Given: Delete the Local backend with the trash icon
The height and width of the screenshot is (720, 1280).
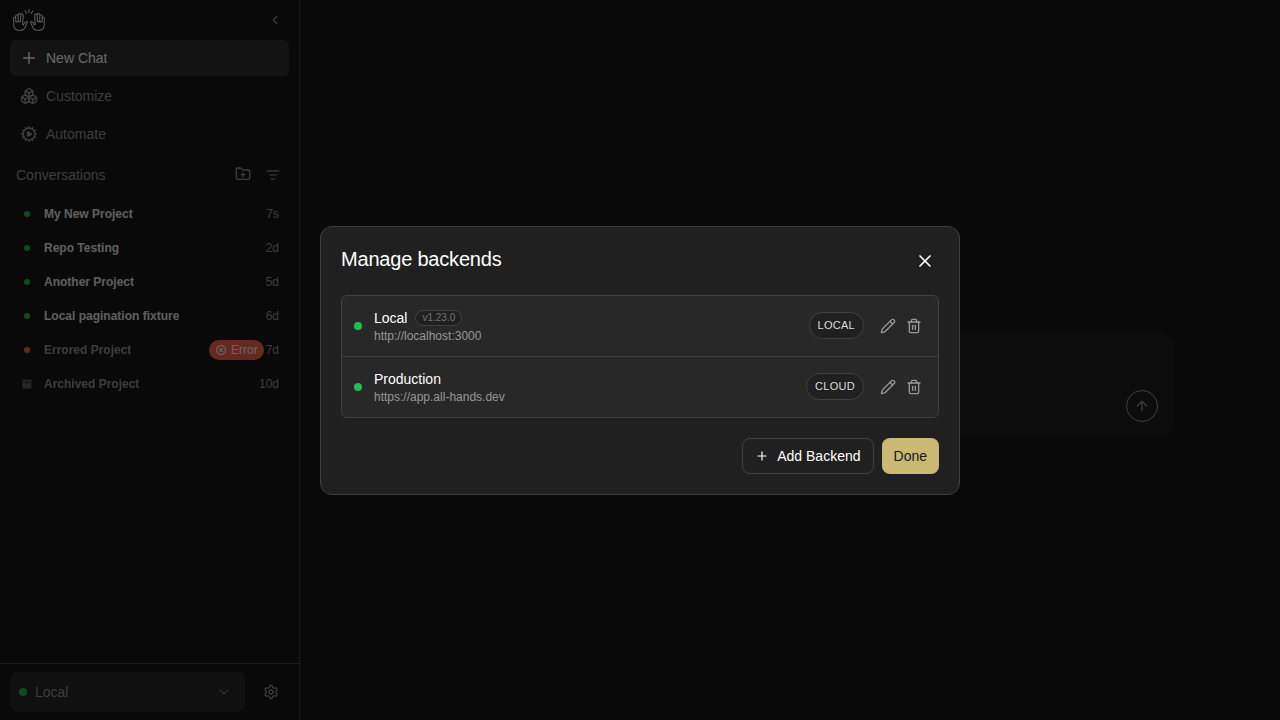Looking at the screenshot, I should click(914, 326).
